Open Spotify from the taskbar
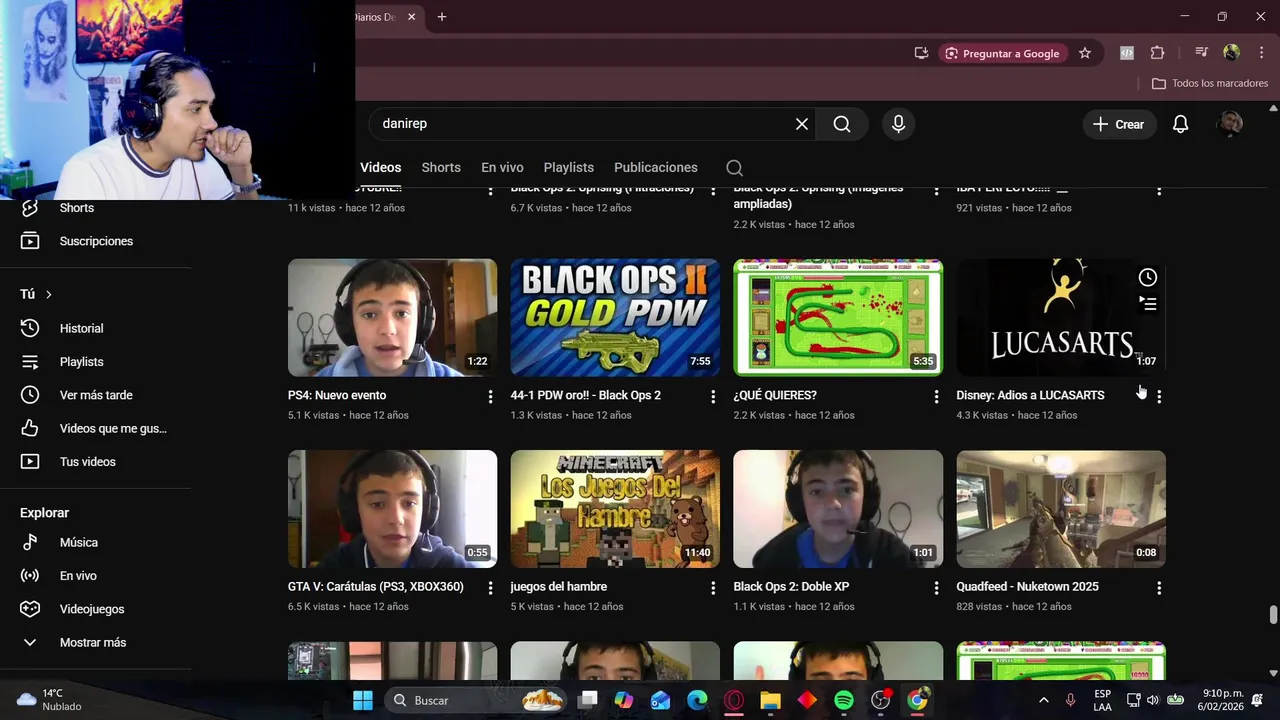 point(844,701)
